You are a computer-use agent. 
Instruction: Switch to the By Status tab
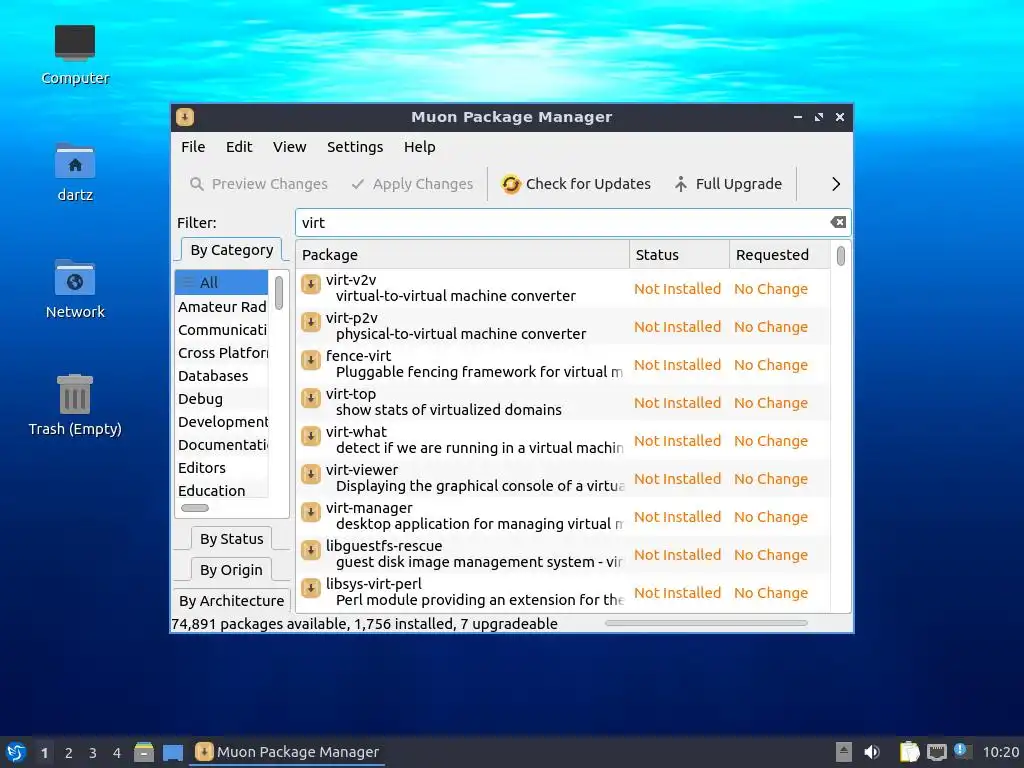231,539
